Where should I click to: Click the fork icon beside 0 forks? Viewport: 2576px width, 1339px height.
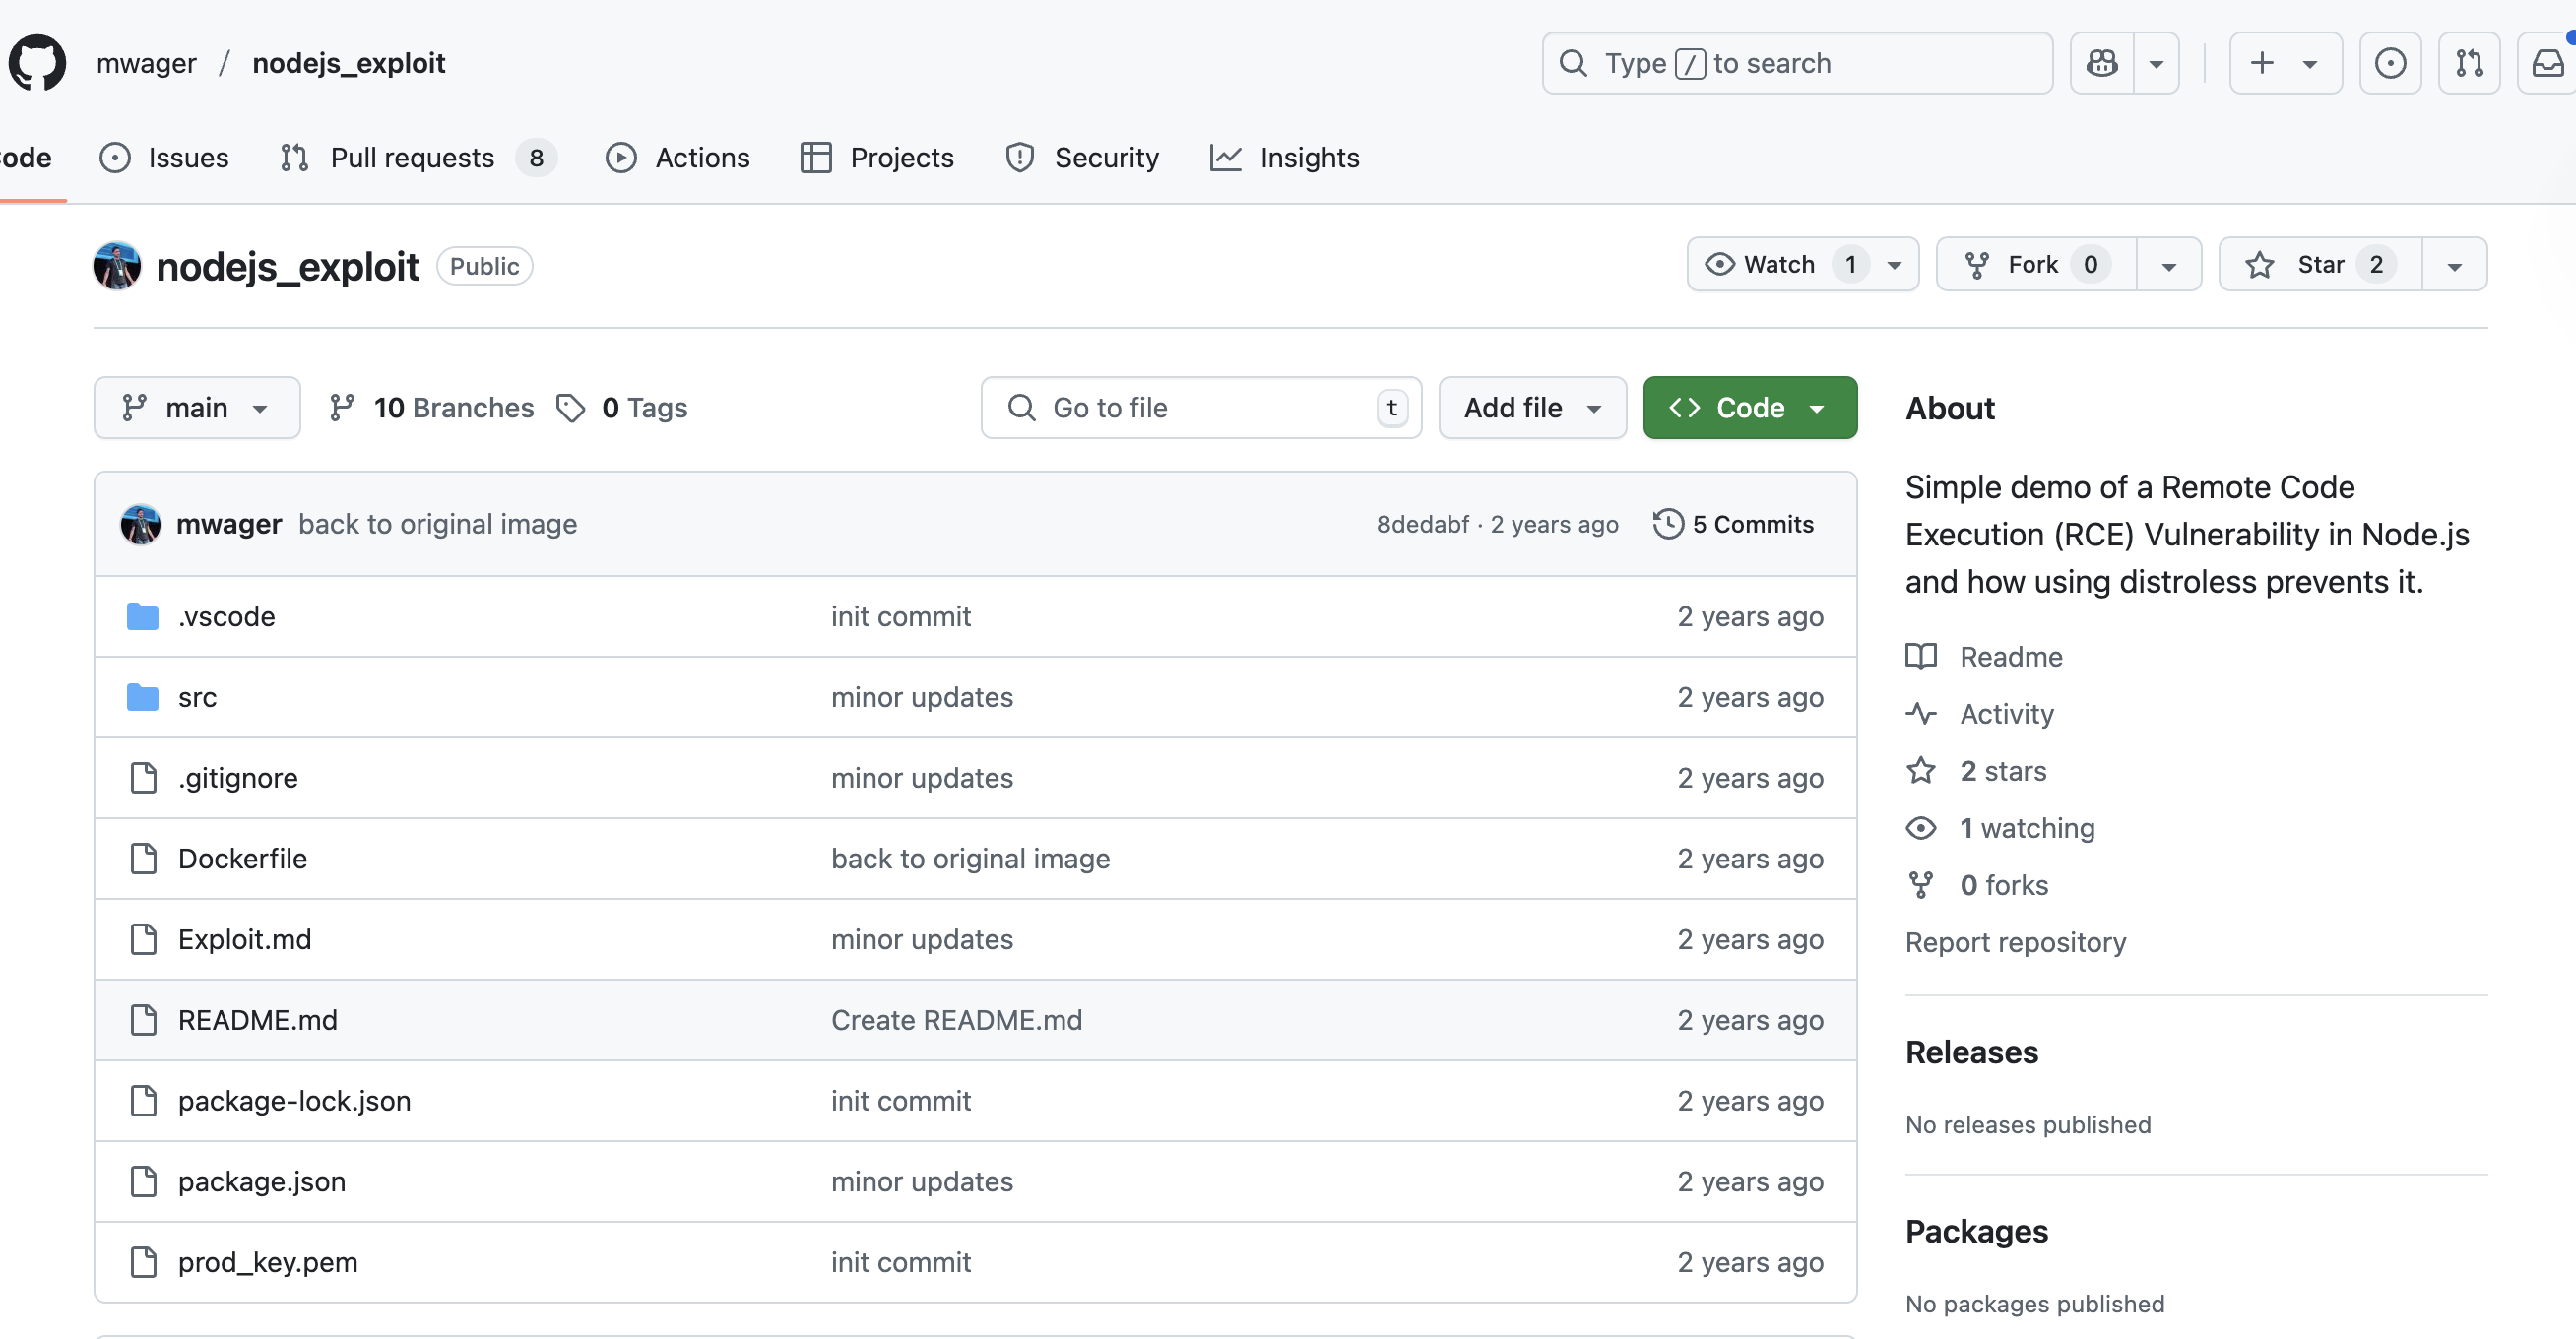[x=1921, y=885]
